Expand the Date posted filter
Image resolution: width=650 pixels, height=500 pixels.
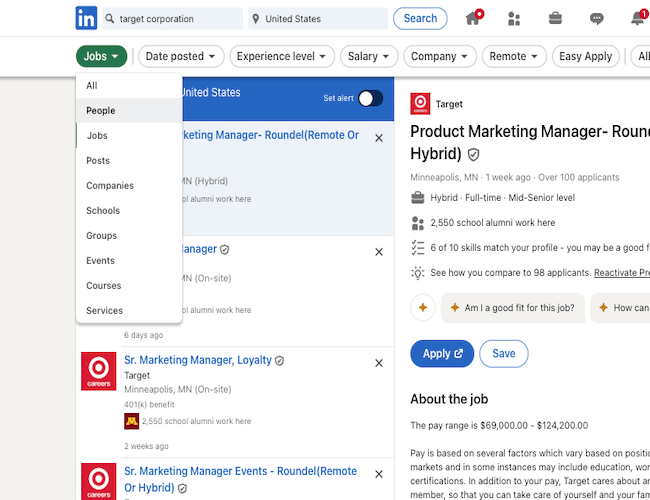point(181,57)
